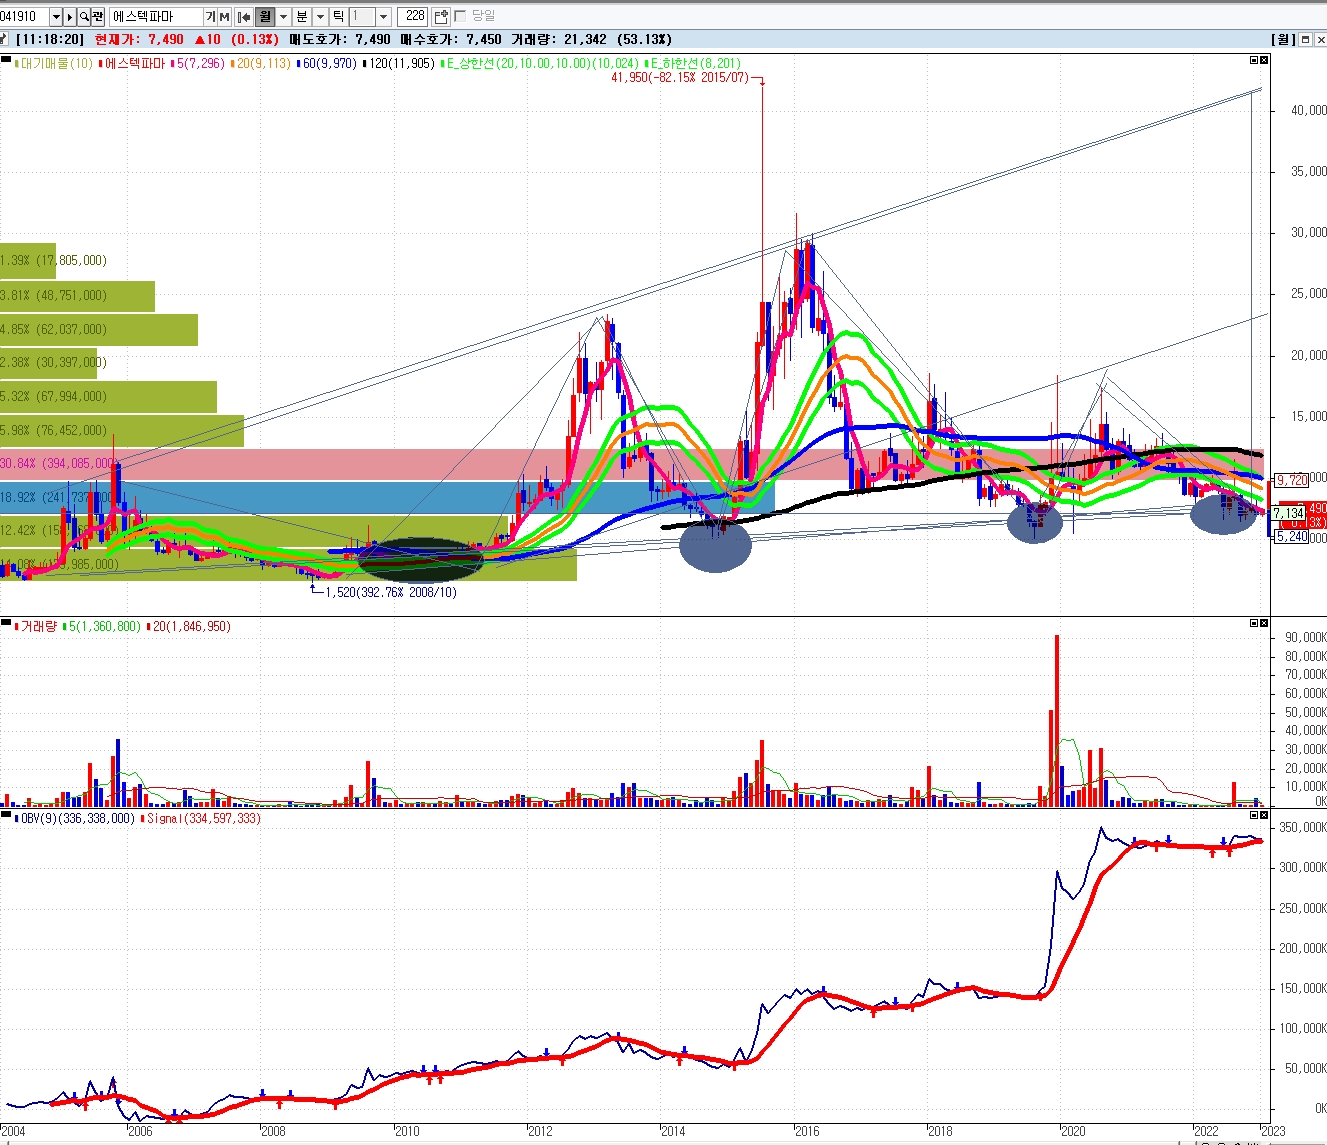The image size is (1327, 1145).
Task: Click the 거래량 volume legend label
Action: (39, 627)
